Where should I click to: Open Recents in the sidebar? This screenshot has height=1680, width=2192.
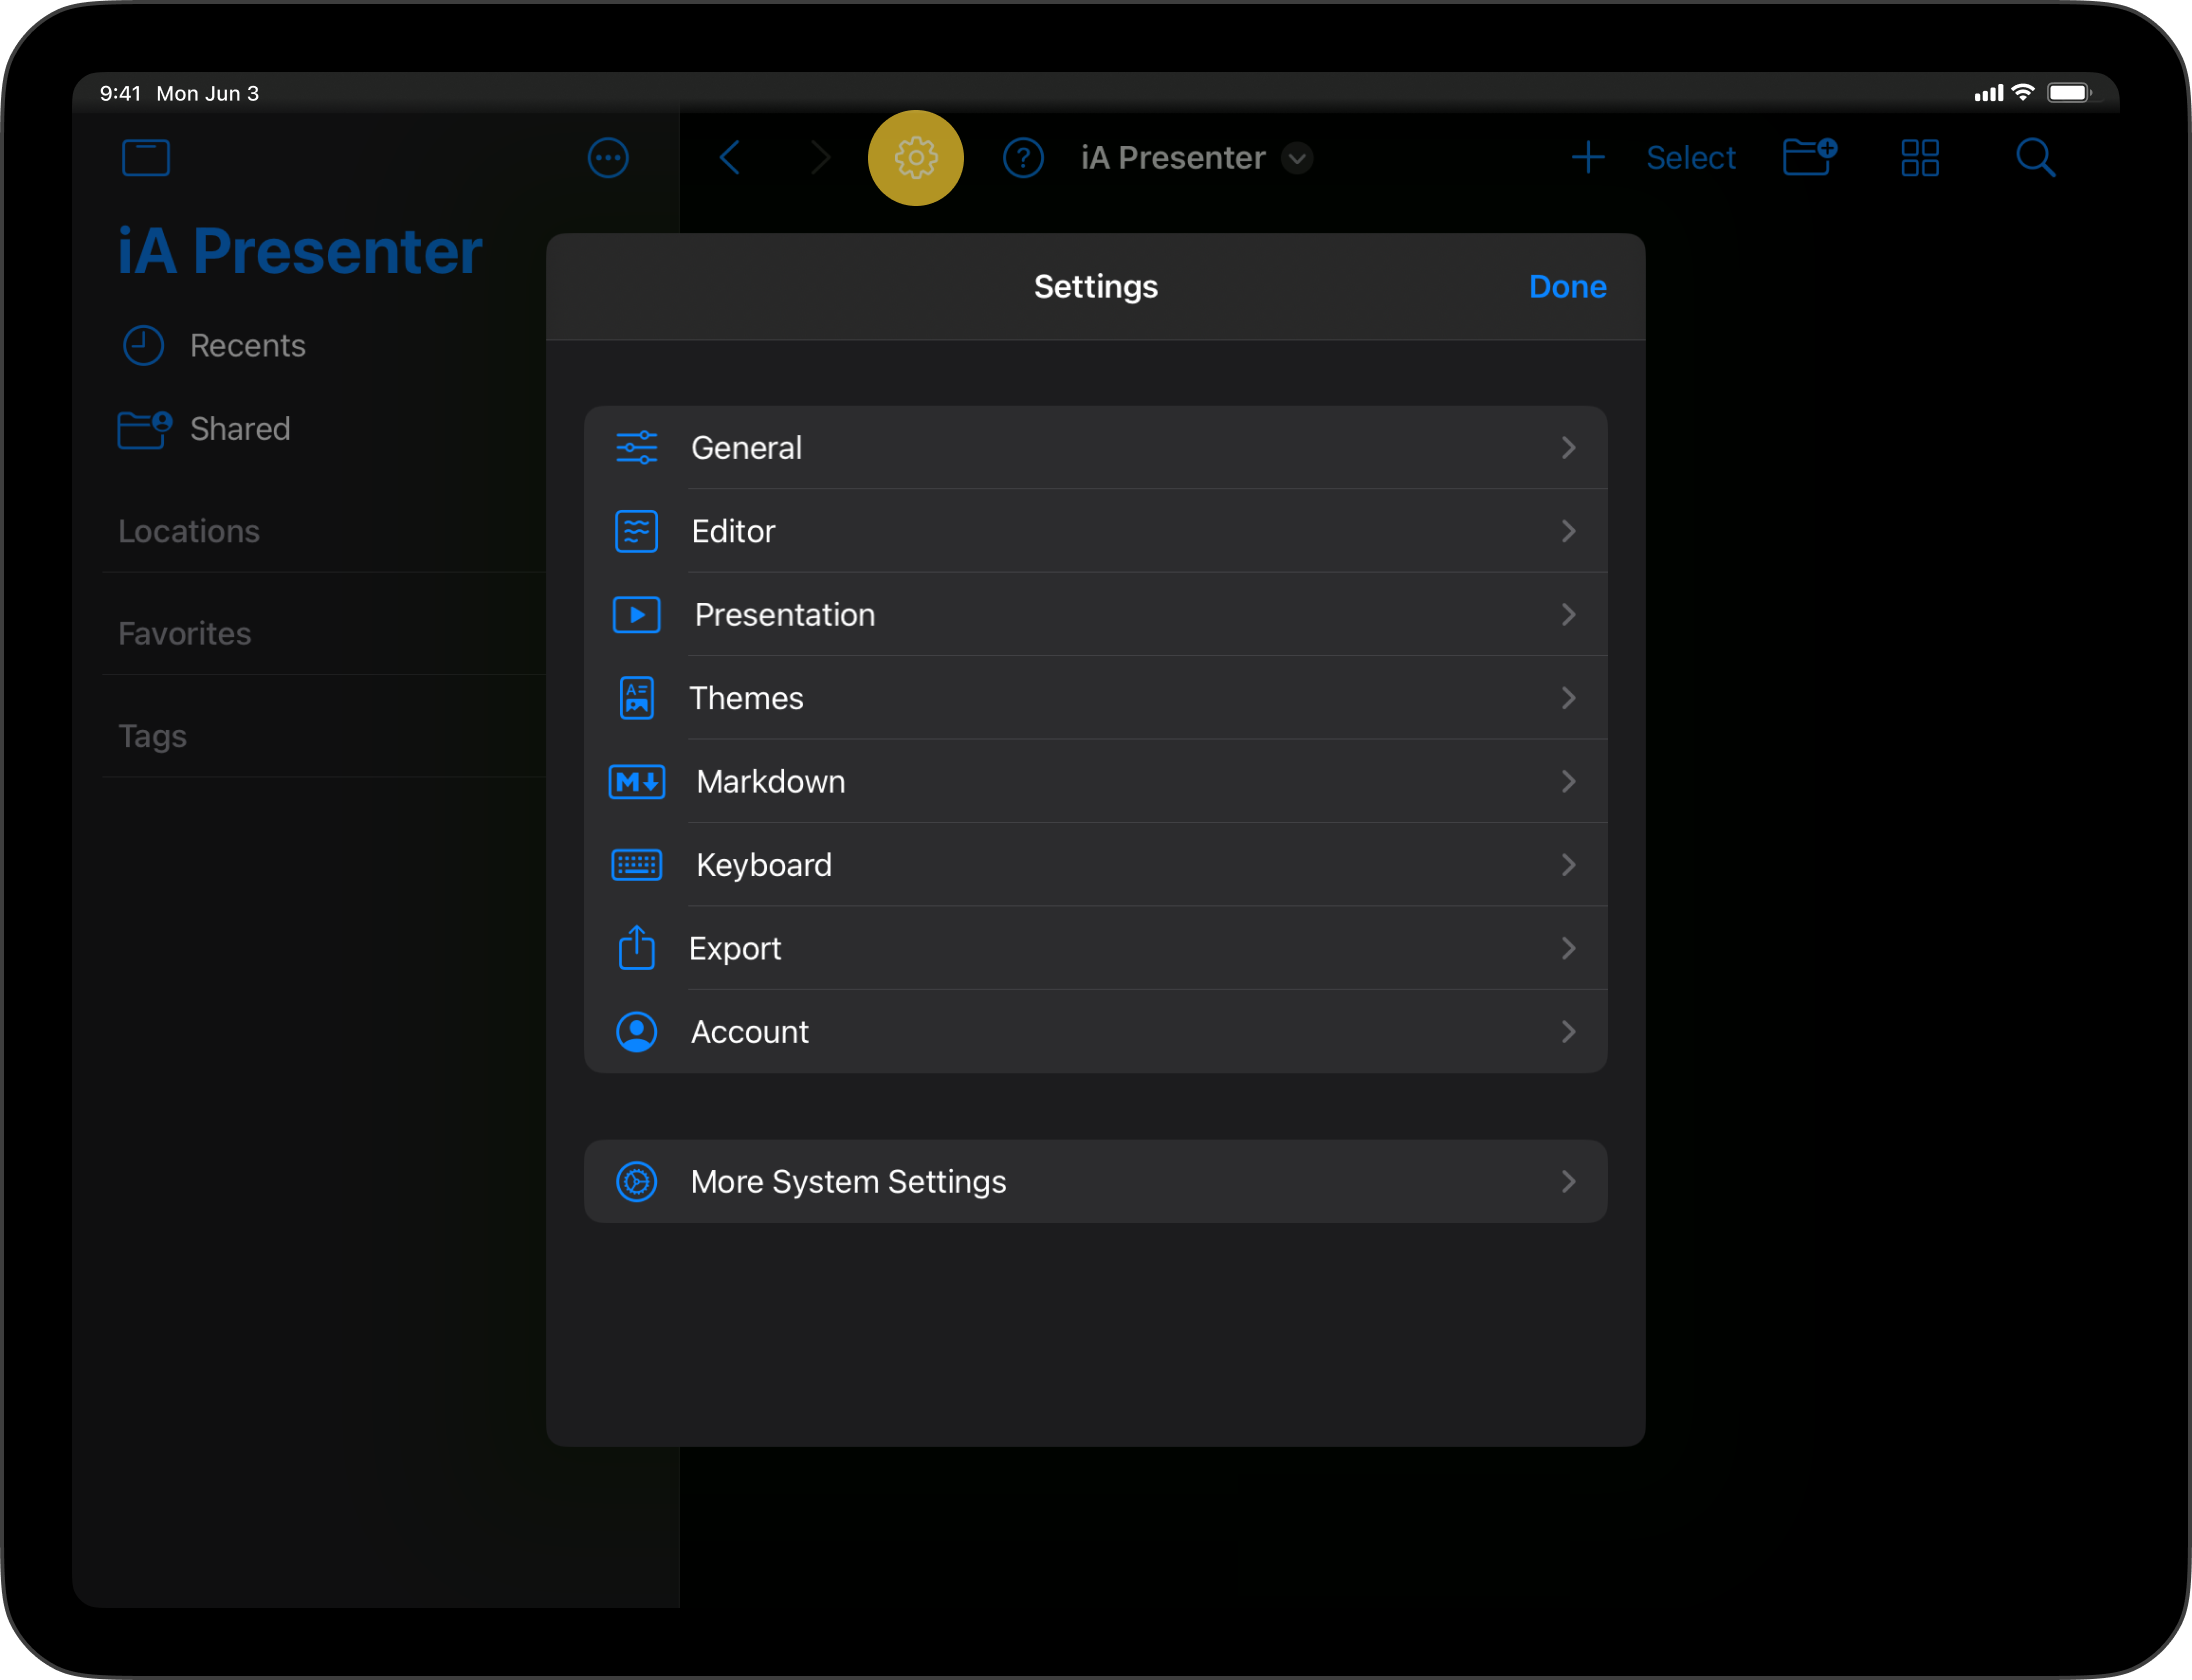tap(213, 346)
